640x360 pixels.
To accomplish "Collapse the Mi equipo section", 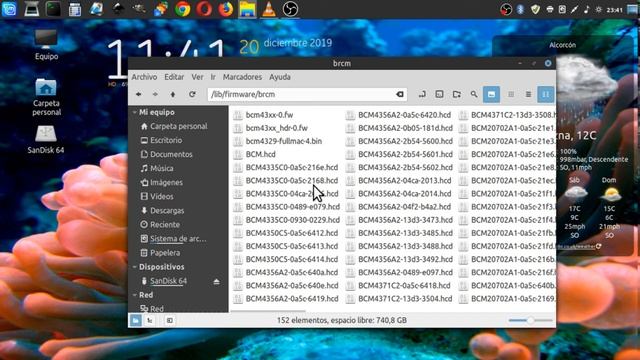I will pos(135,112).
